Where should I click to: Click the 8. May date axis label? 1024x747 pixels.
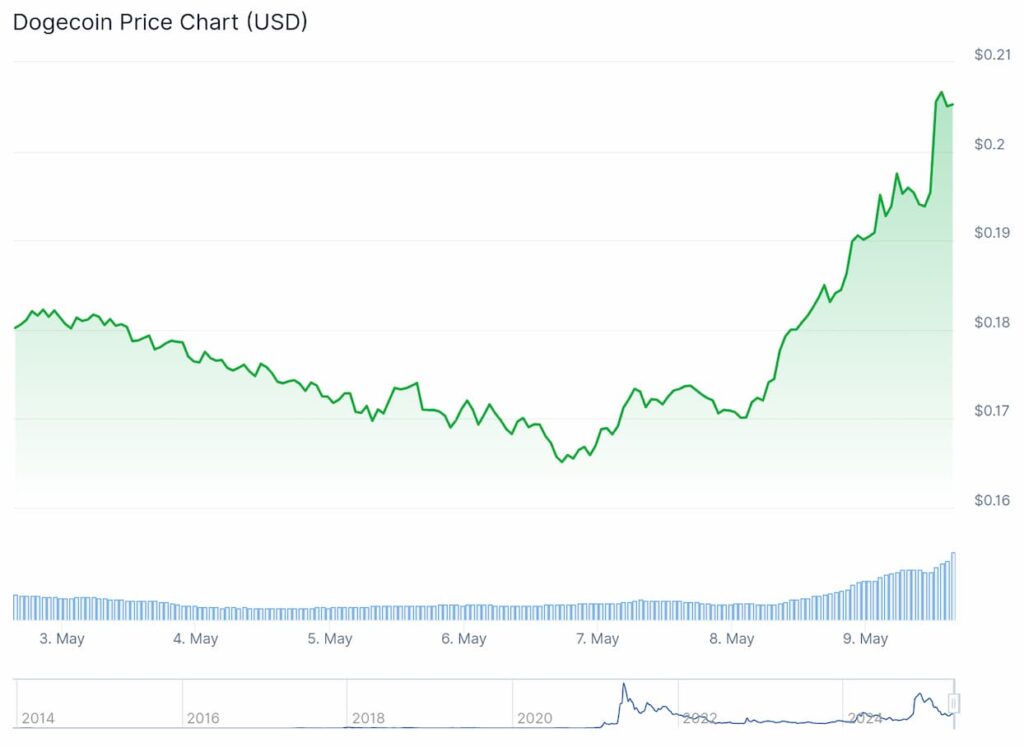click(x=732, y=639)
